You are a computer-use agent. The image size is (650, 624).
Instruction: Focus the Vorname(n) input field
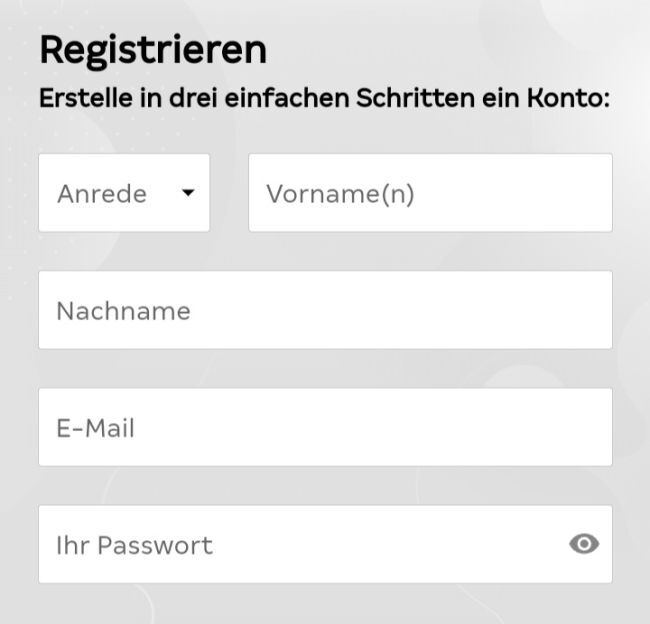[430, 193]
